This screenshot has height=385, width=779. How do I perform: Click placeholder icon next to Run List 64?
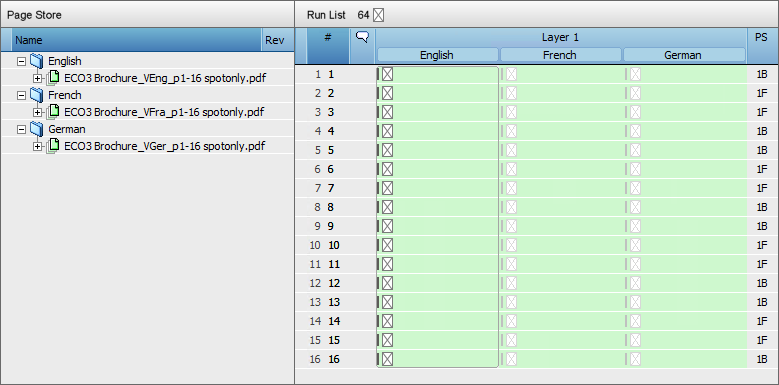[379, 15]
